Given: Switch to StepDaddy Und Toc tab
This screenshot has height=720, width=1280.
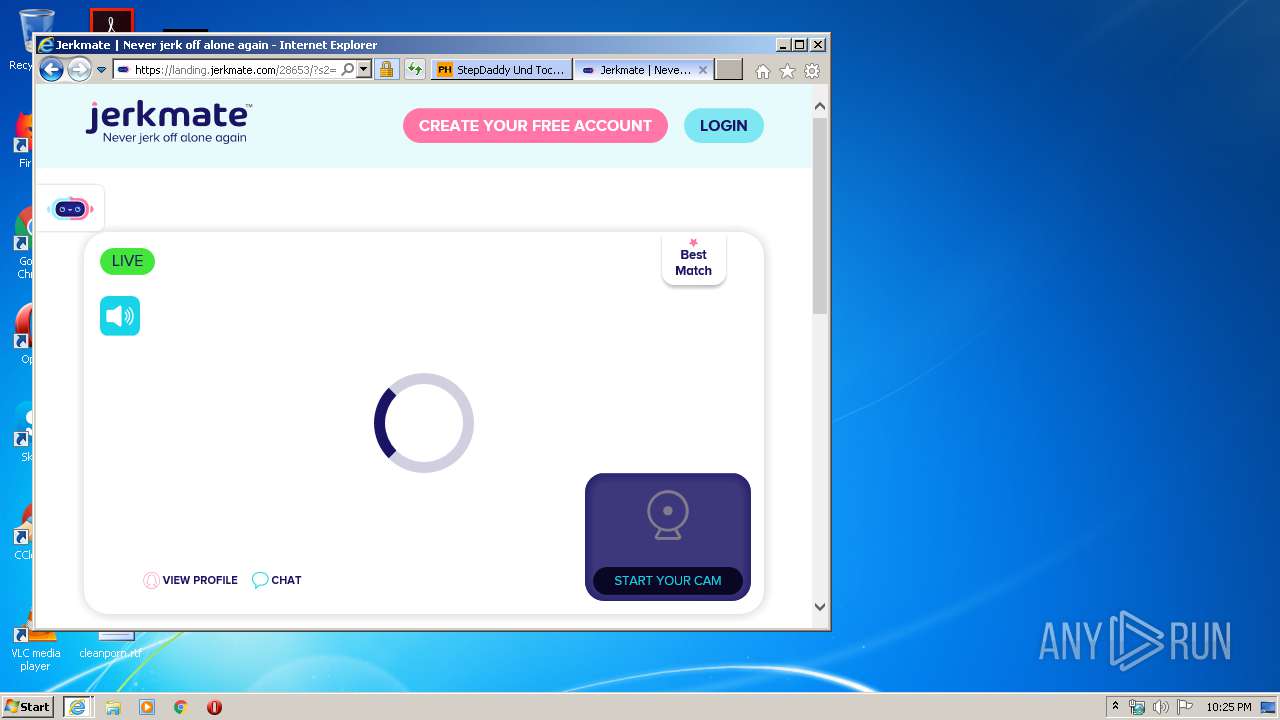Looking at the screenshot, I should pyautogui.click(x=502, y=70).
